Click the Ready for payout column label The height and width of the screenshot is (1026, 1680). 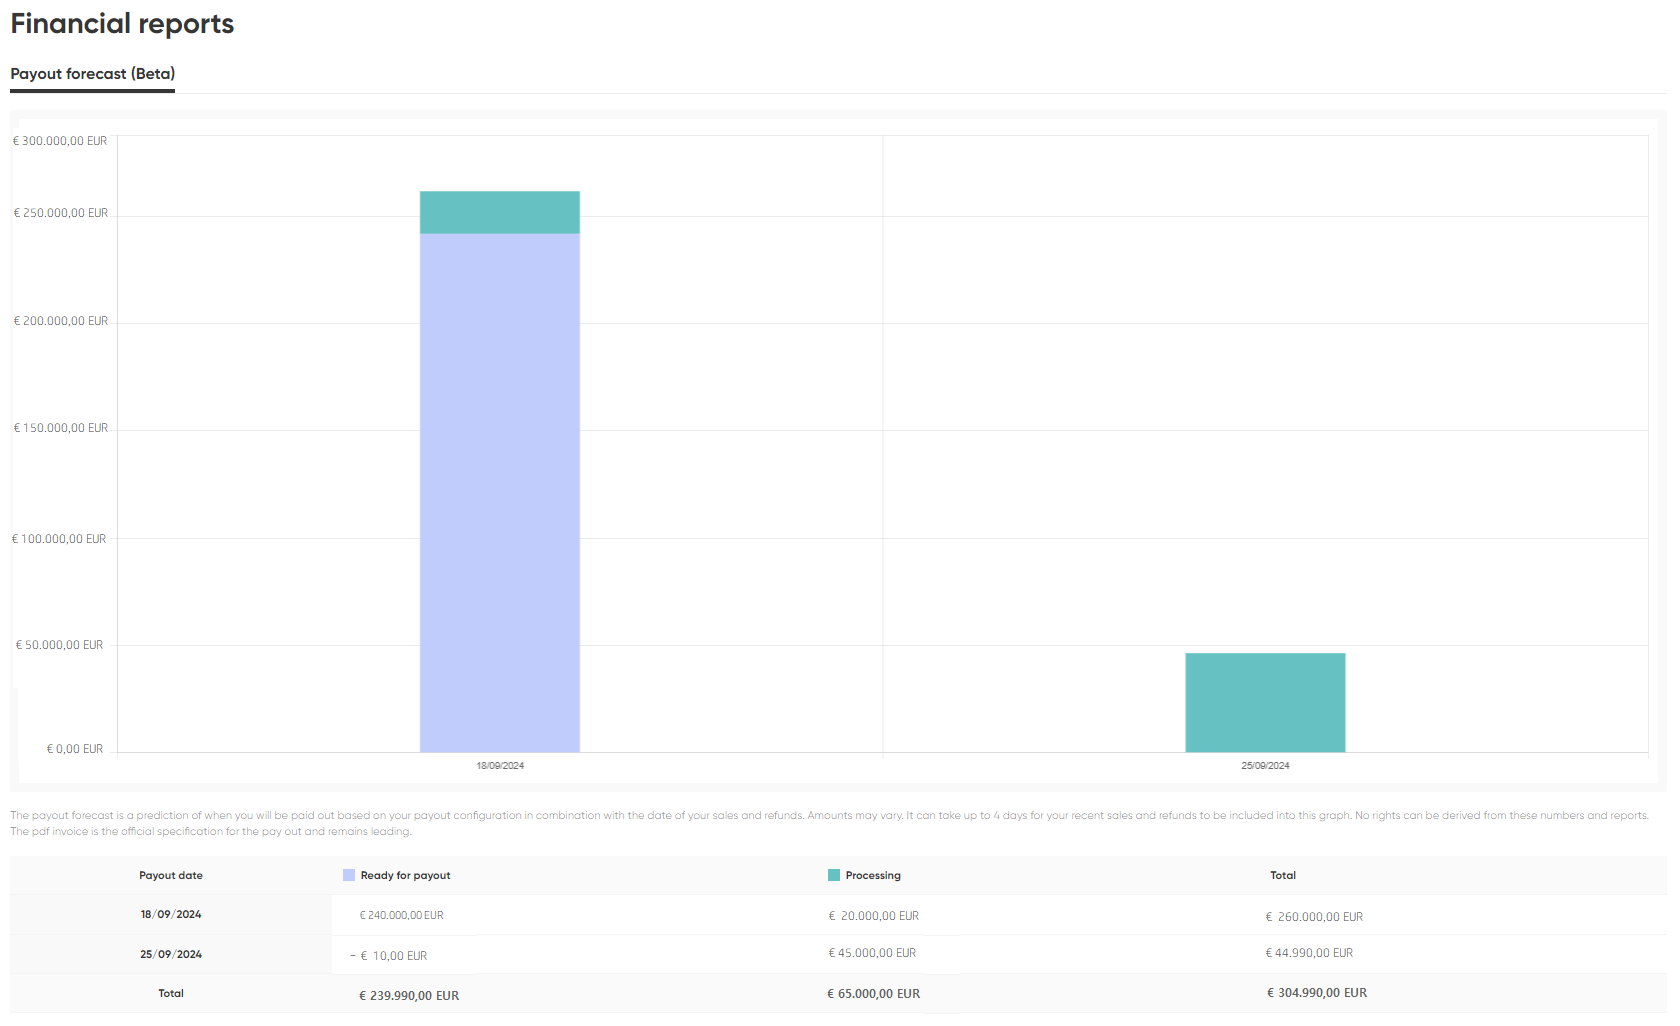click(405, 875)
